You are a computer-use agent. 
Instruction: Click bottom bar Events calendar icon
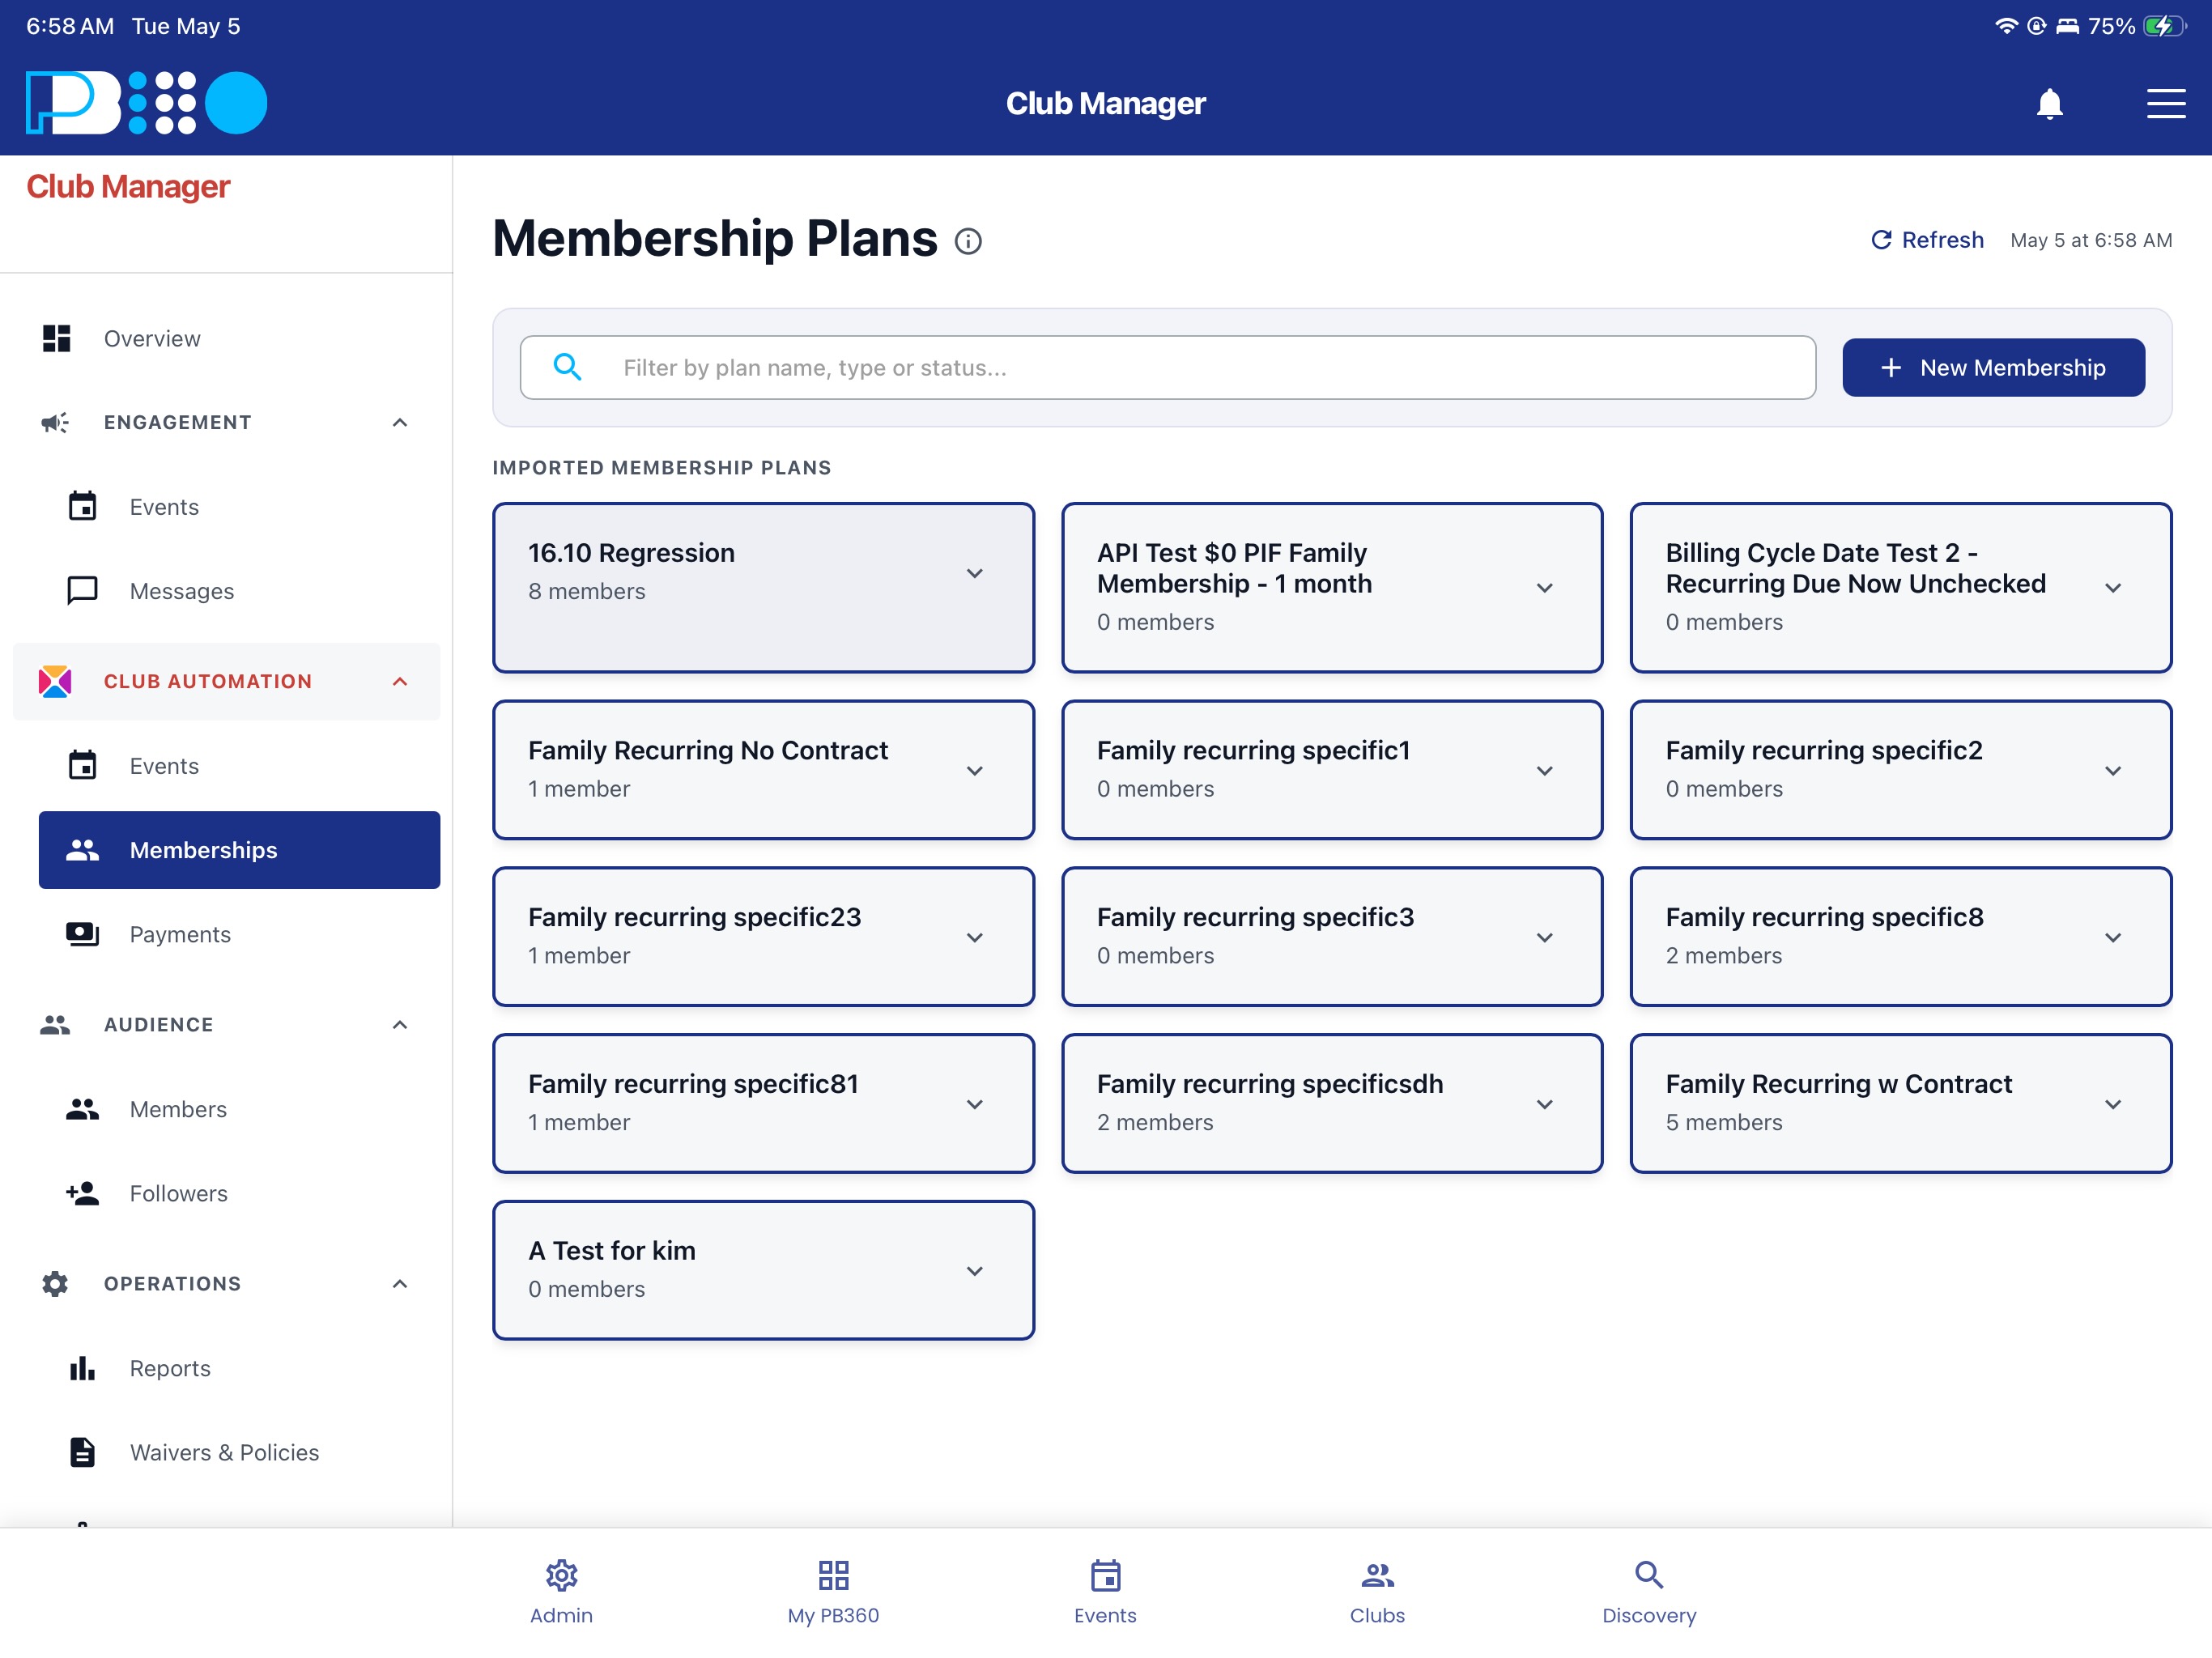(1105, 1575)
